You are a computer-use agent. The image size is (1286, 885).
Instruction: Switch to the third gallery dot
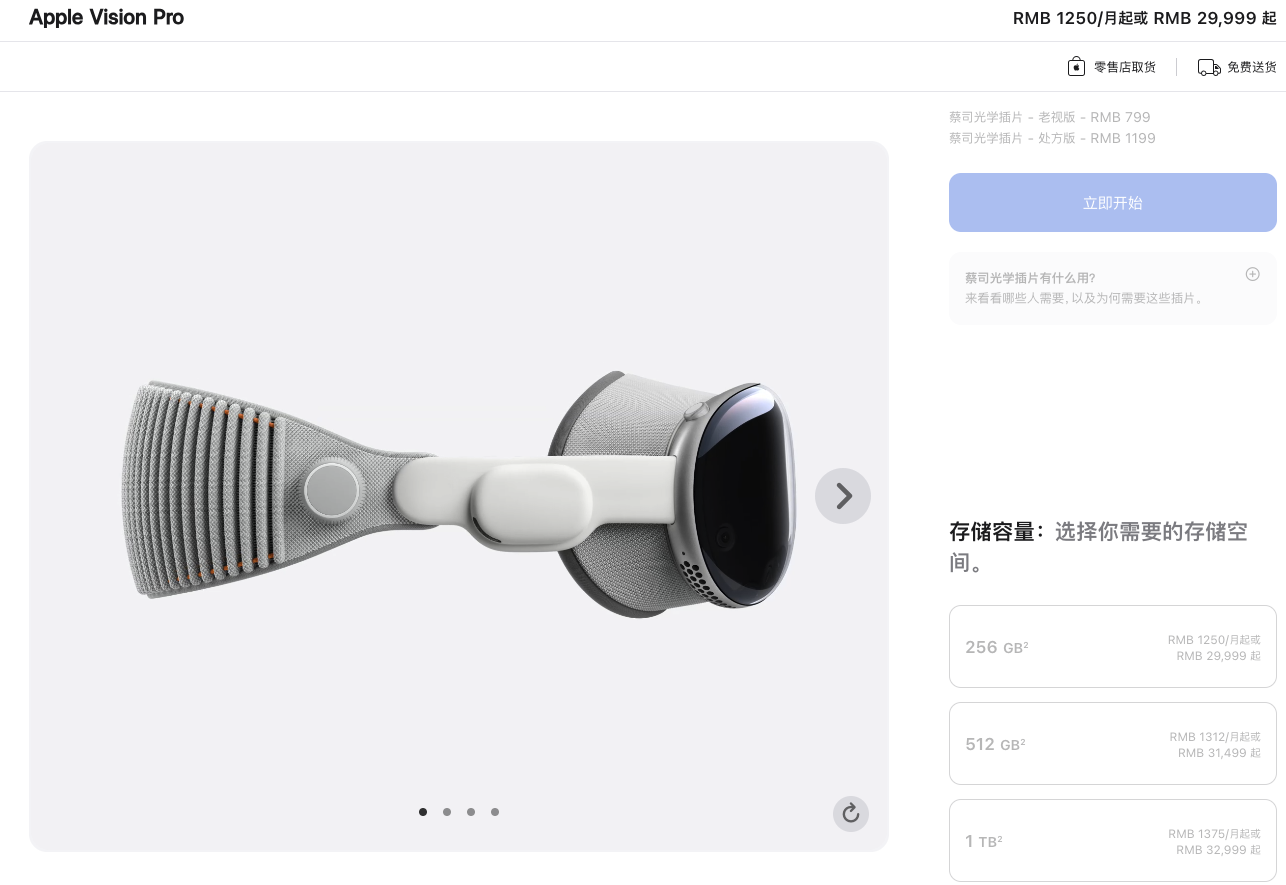[471, 812]
